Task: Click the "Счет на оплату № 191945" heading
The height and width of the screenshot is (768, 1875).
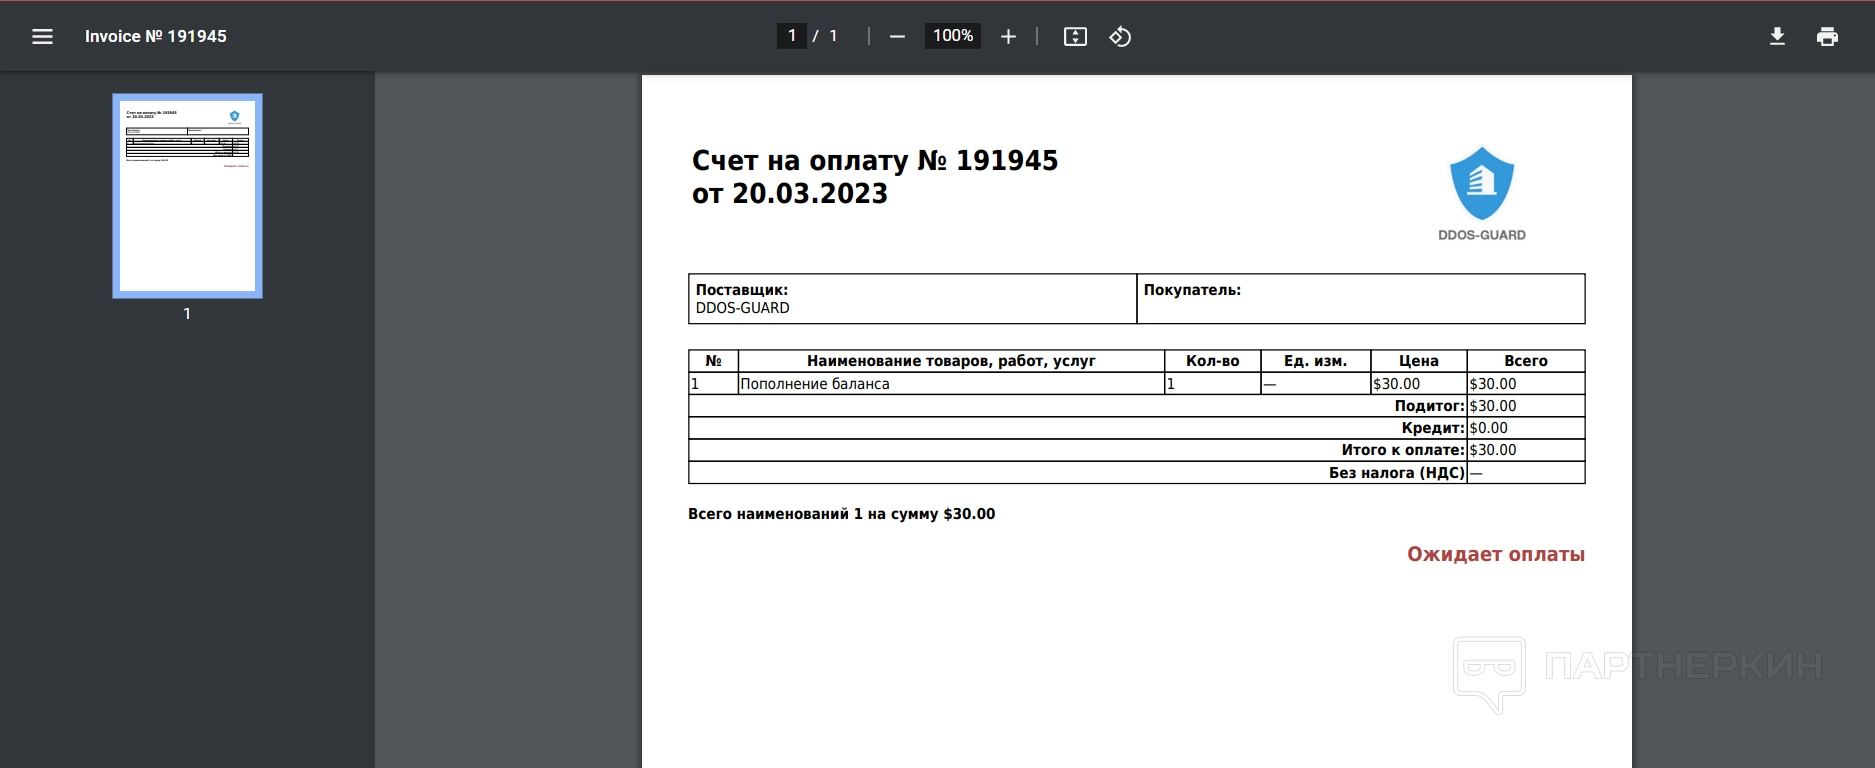Action: pyautogui.click(x=874, y=161)
